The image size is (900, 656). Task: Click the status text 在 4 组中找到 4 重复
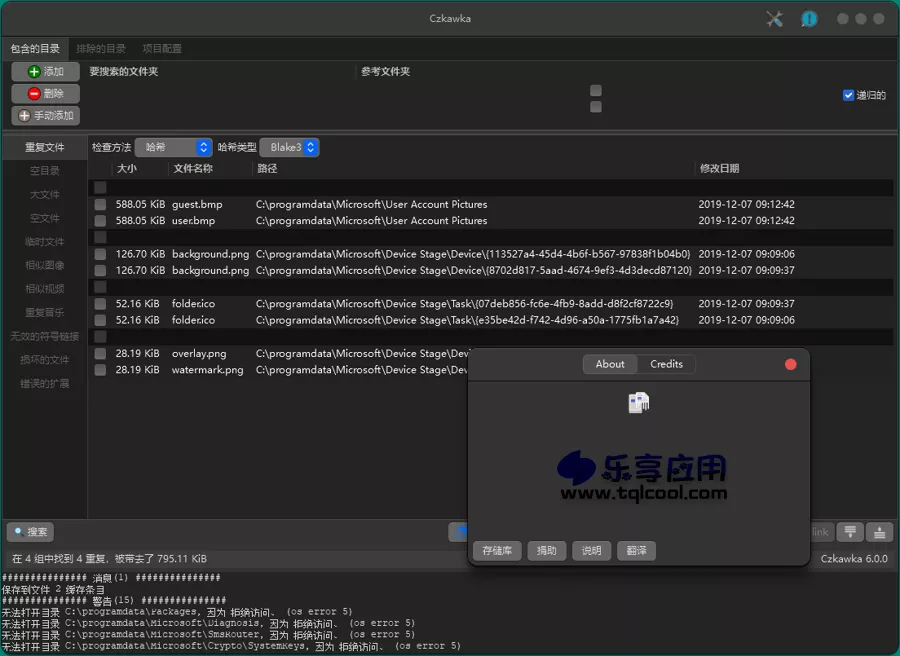(x=109, y=558)
